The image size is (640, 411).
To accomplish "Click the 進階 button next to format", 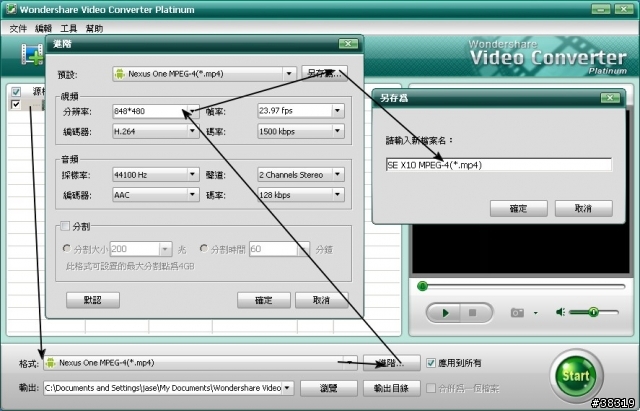I will 391,363.
